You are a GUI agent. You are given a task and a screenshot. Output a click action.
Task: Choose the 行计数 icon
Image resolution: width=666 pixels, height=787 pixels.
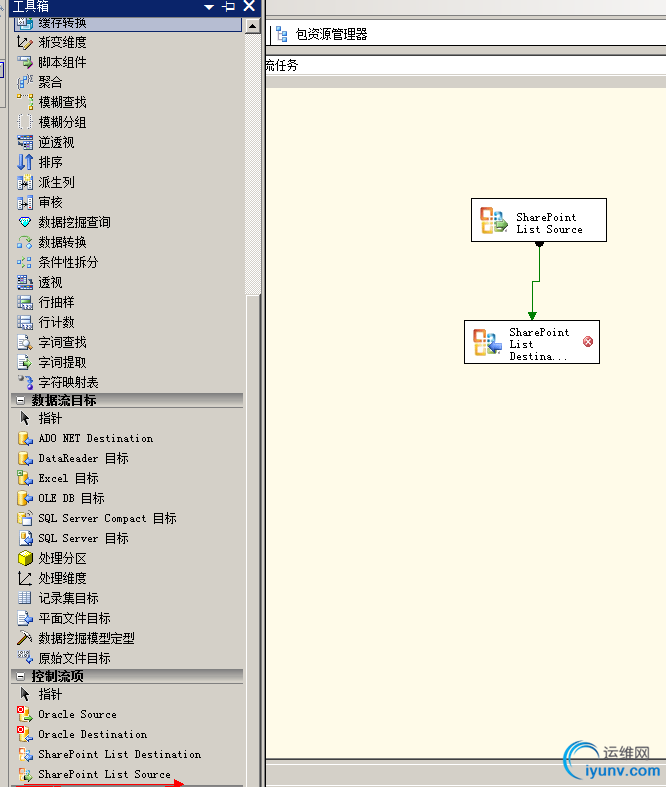(x=25, y=322)
